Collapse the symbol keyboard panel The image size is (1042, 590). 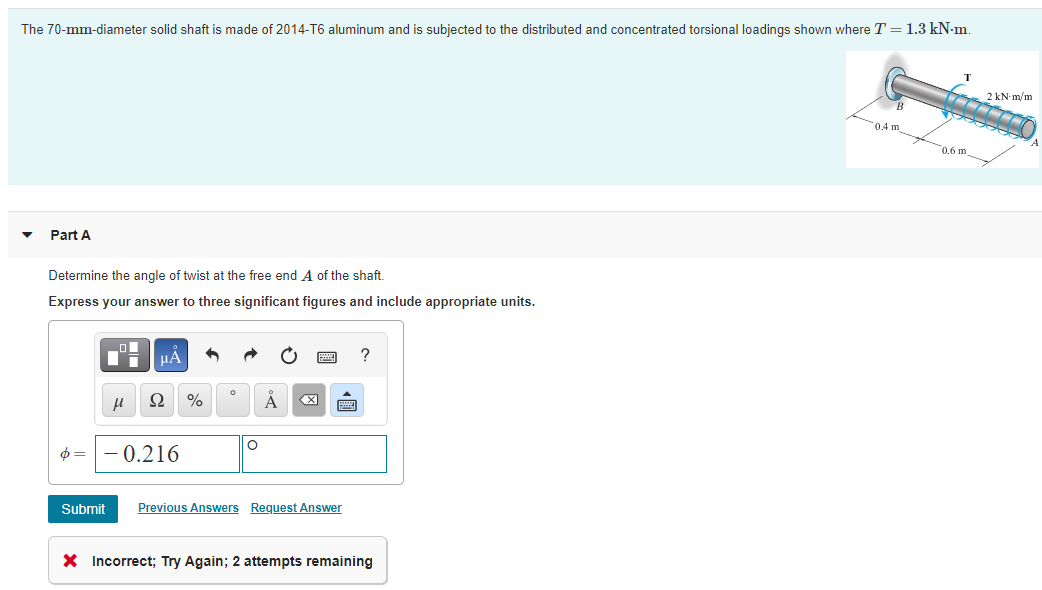347,400
